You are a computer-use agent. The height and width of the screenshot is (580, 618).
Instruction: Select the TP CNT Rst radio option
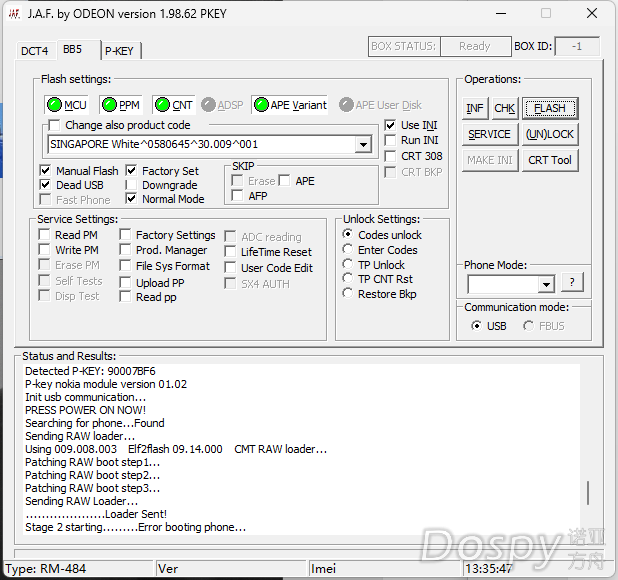pyautogui.click(x=348, y=279)
